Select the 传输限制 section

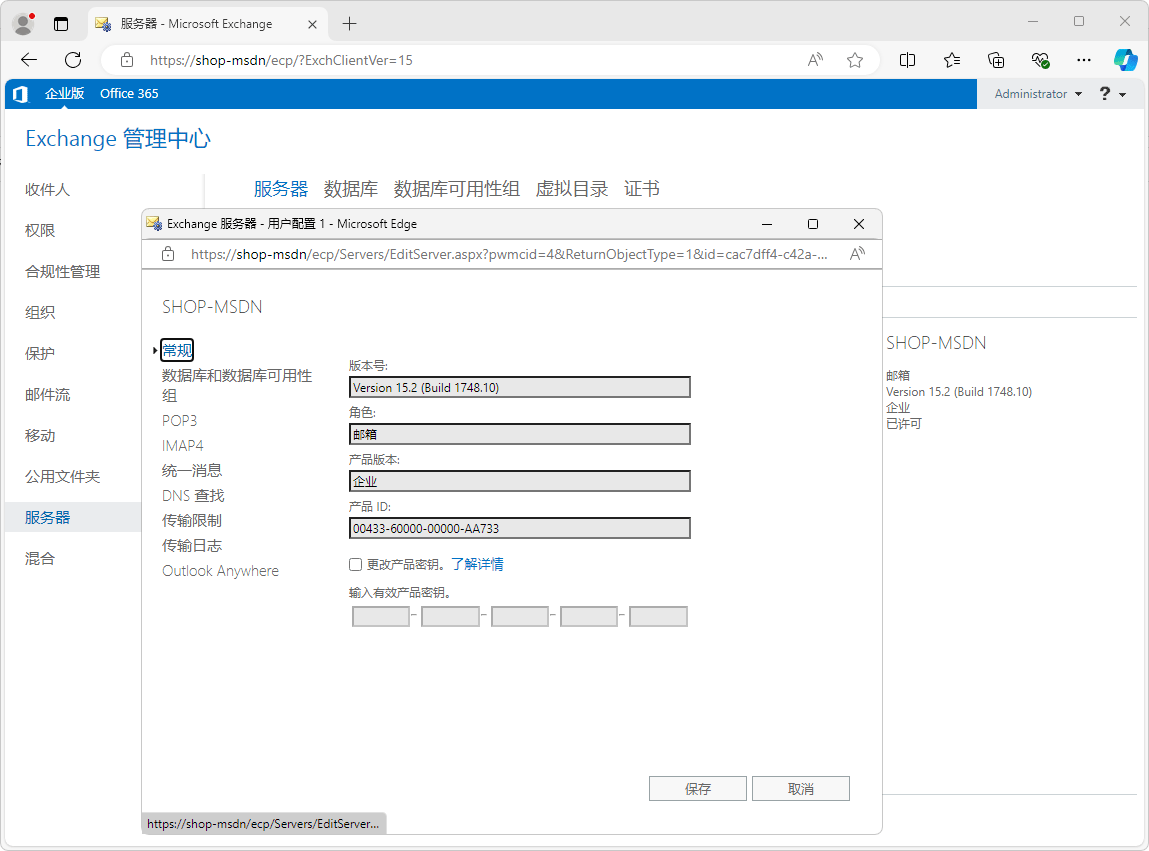click(x=192, y=520)
